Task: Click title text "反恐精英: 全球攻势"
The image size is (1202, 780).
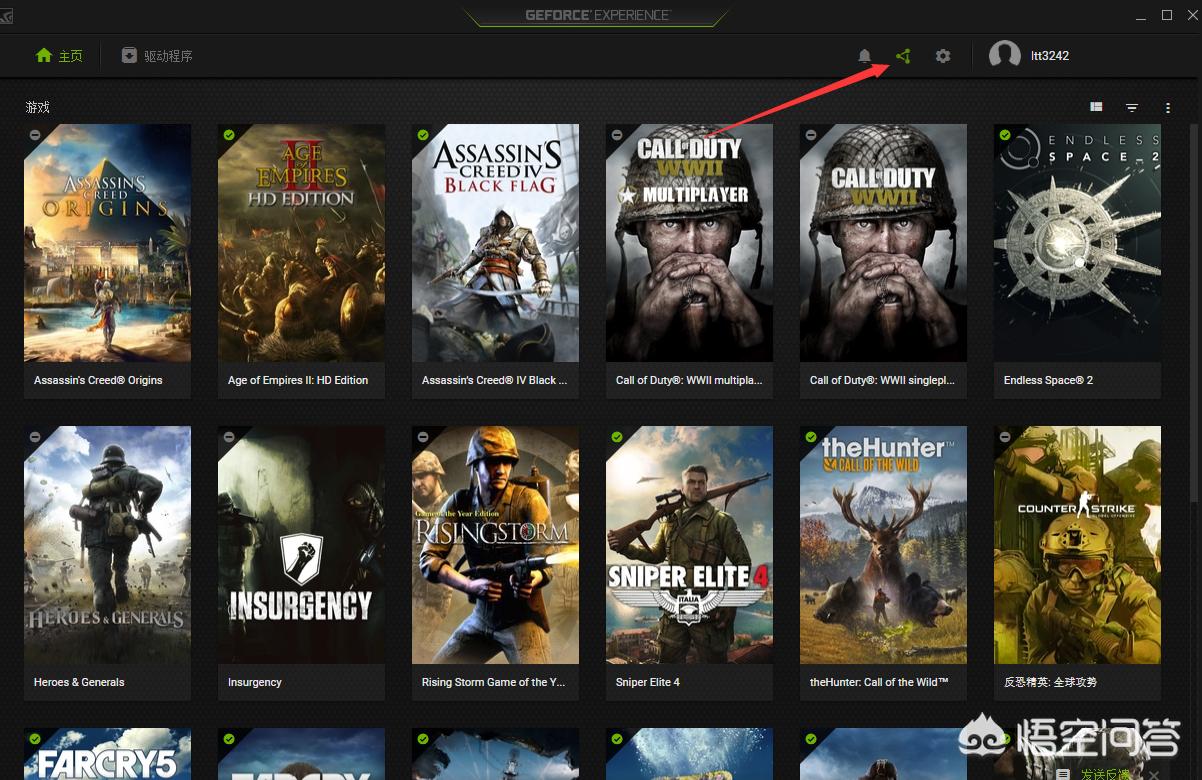Action: pos(1050,682)
